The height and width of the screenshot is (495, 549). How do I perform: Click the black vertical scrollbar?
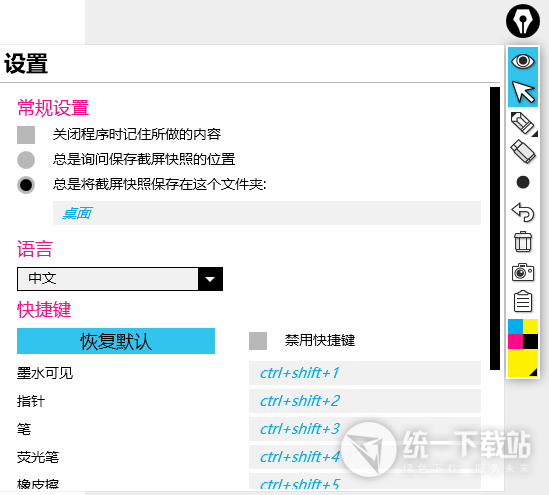click(x=495, y=228)
